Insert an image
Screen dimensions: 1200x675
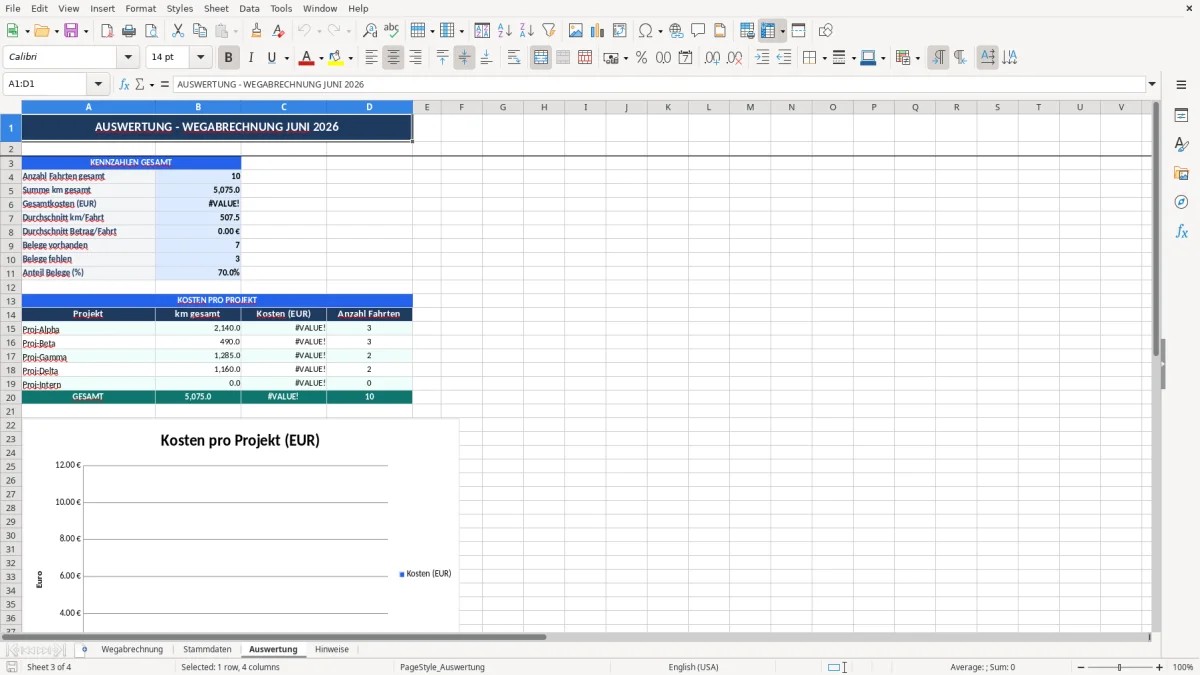[x=575, y=31]
